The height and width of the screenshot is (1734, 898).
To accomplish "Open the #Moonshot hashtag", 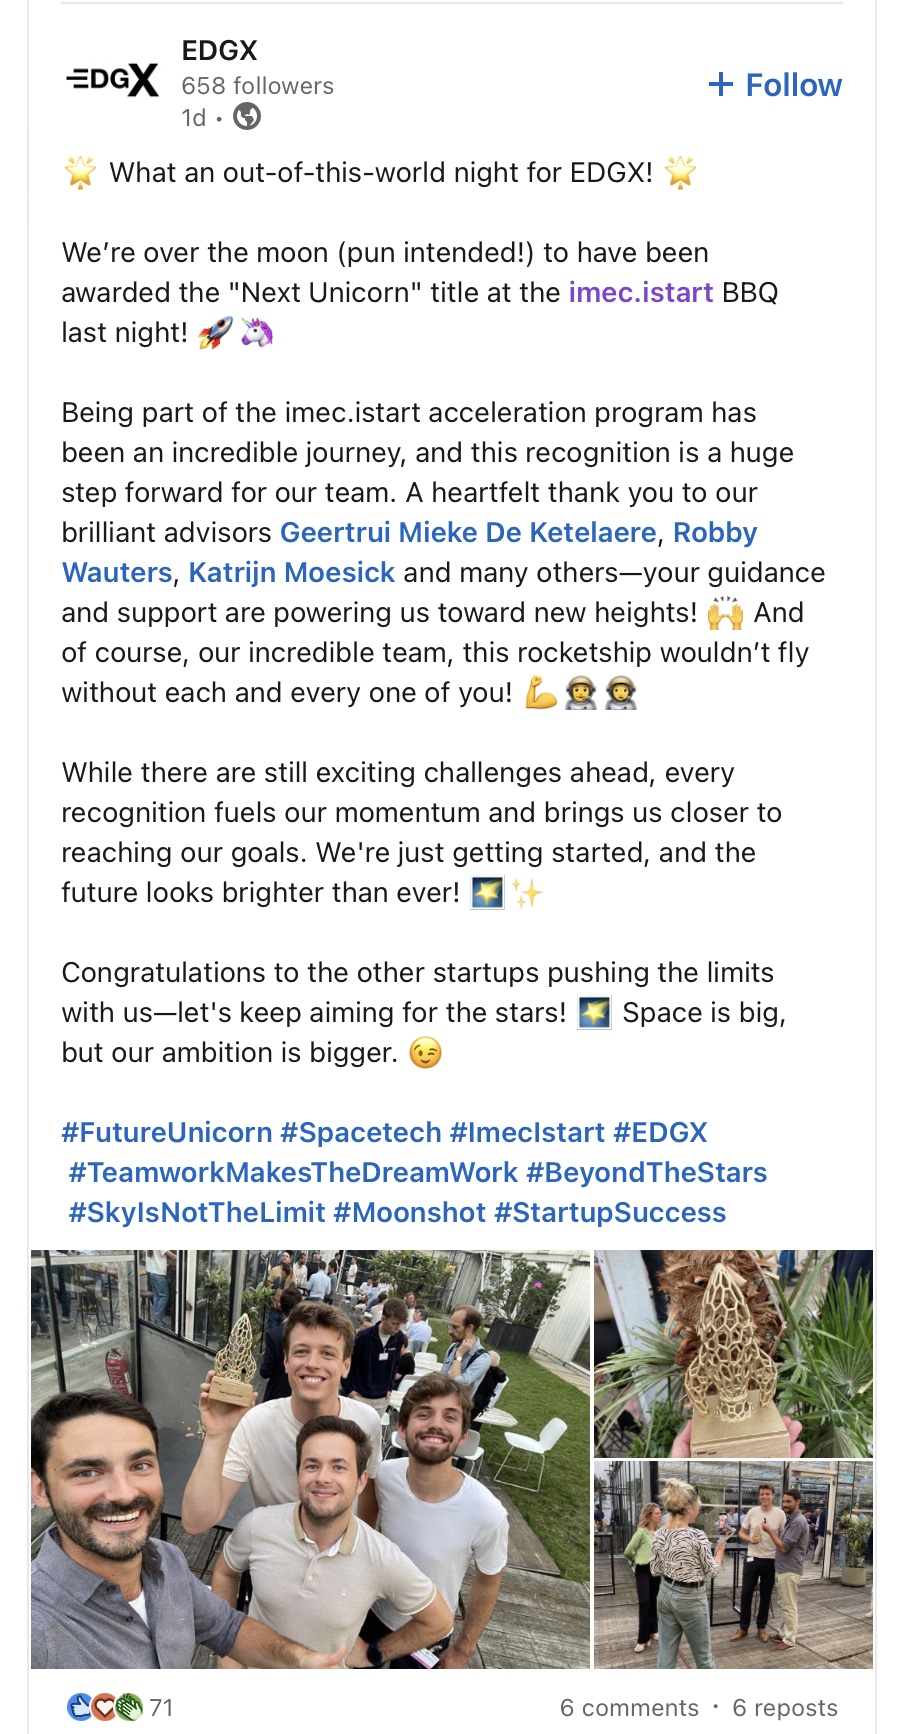I will coord(410,1212).
